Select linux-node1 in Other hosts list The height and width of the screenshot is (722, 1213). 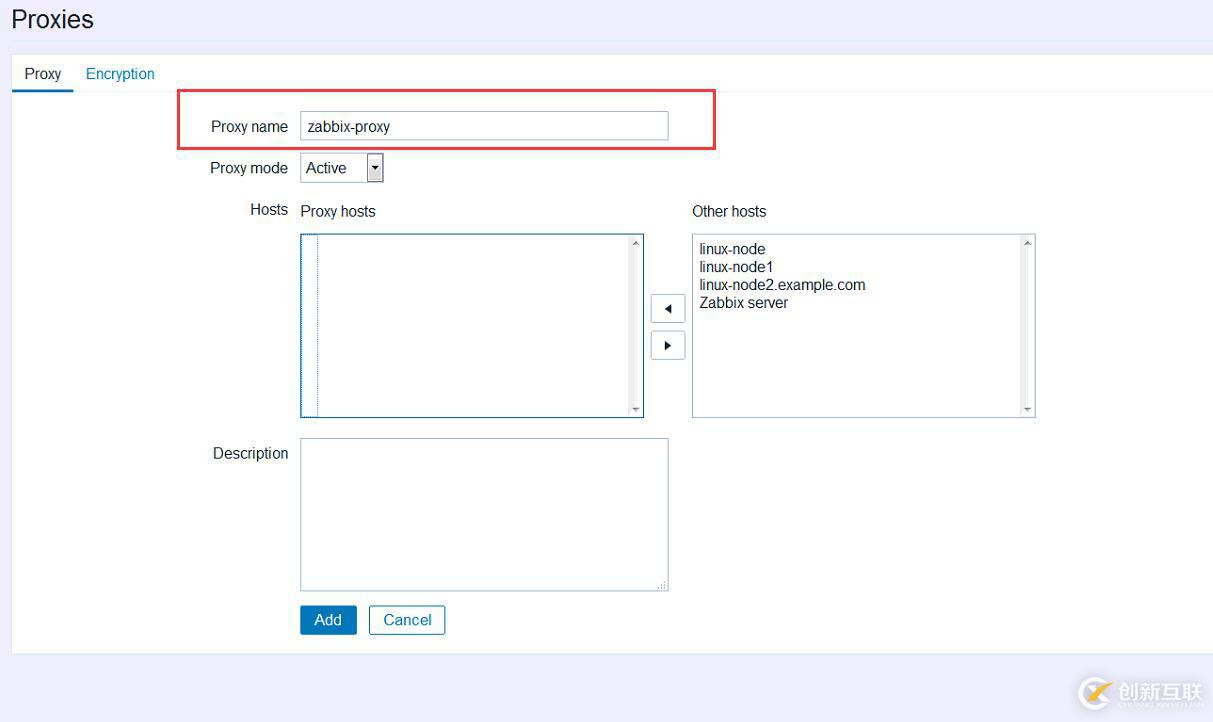tap(736, 267)
